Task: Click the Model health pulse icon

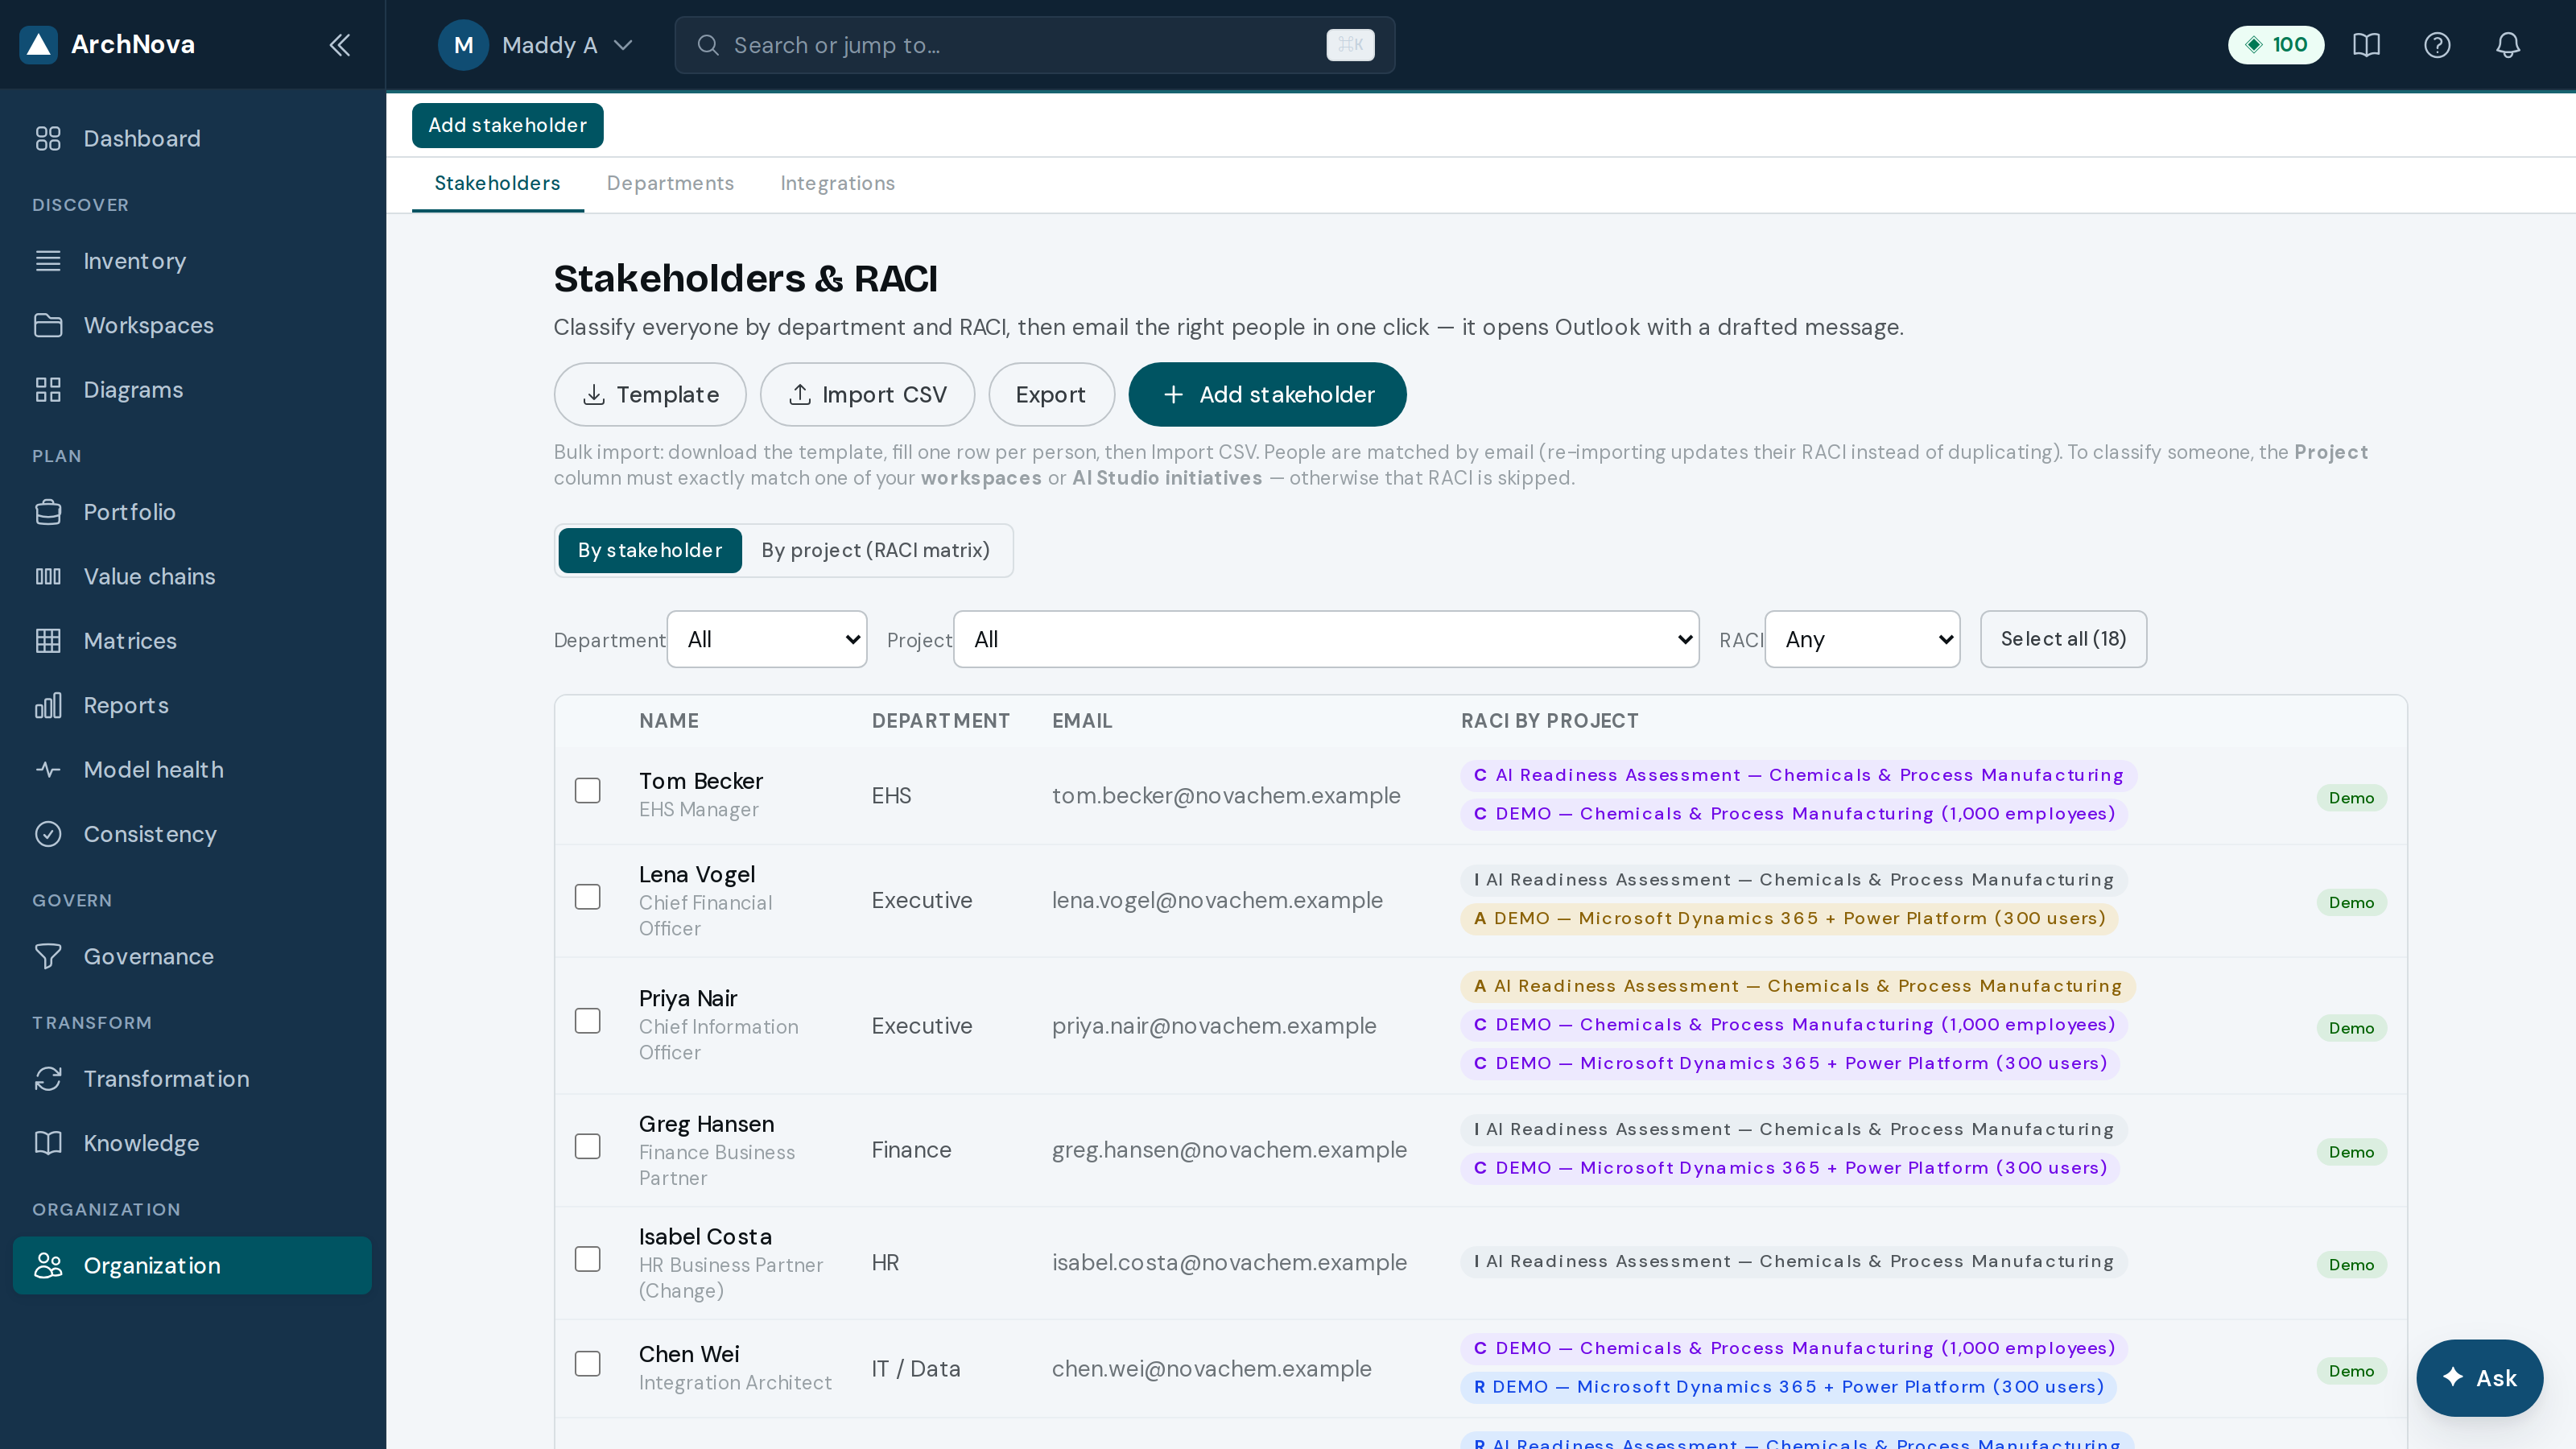Action: [48, 770]
